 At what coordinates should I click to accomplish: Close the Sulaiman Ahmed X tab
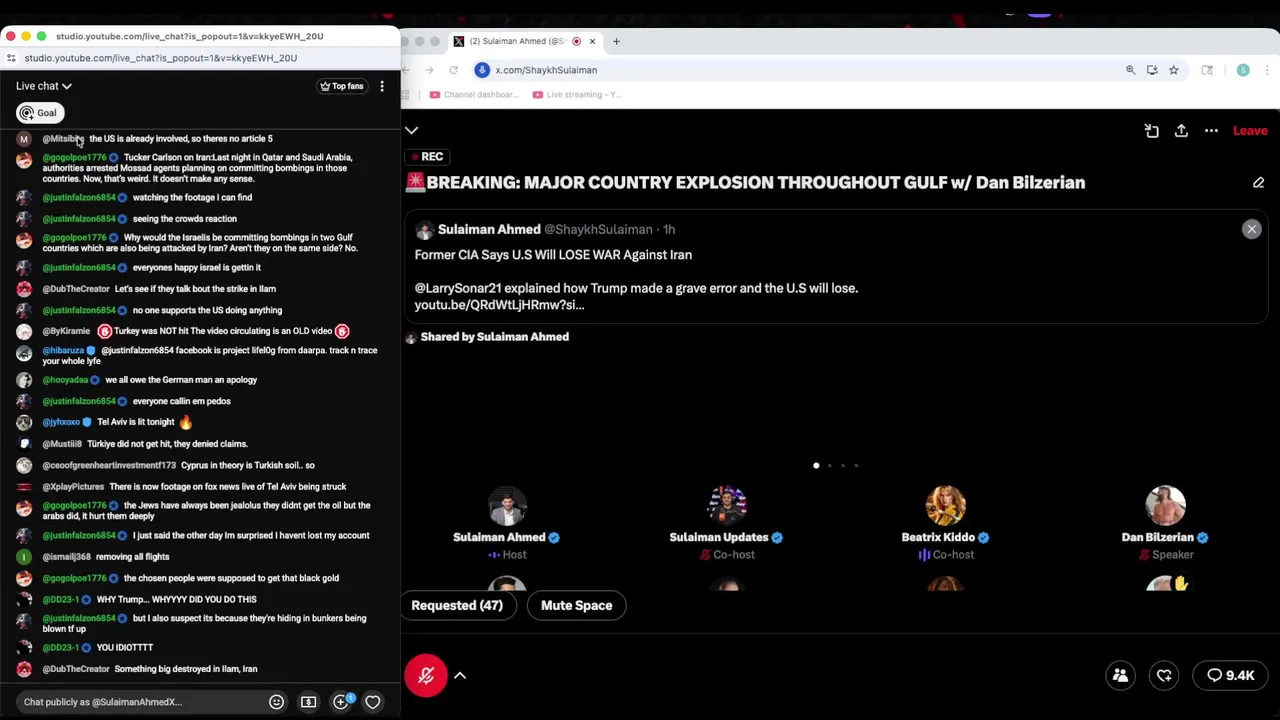click(x=592, y=41)
